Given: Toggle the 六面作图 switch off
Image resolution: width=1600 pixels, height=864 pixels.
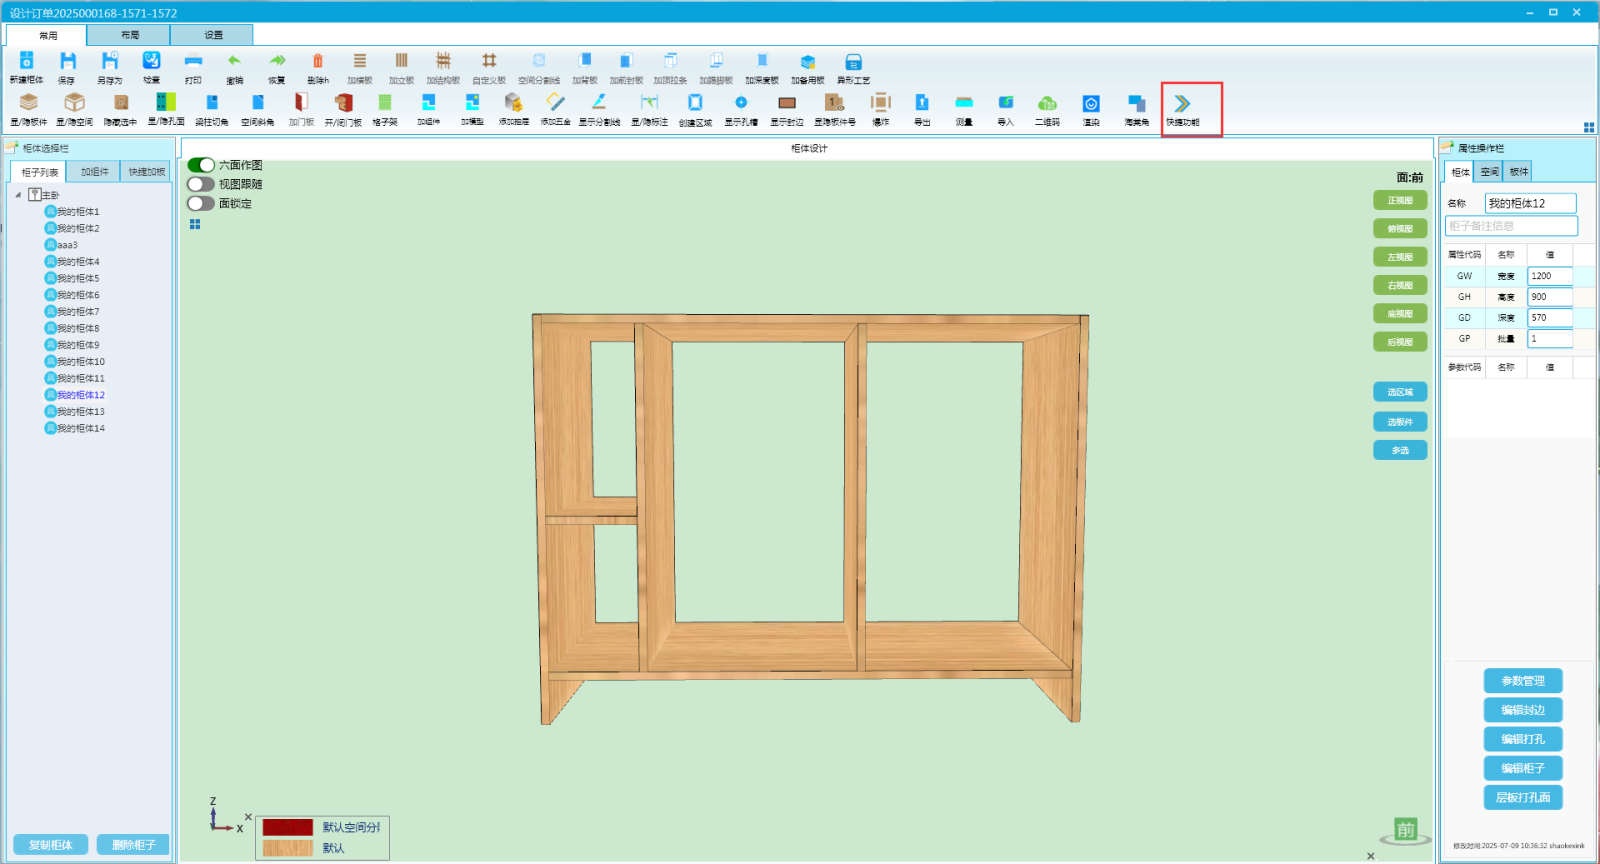Looking at the screenshot, I should pyautogui.click(x=201, y=165).
